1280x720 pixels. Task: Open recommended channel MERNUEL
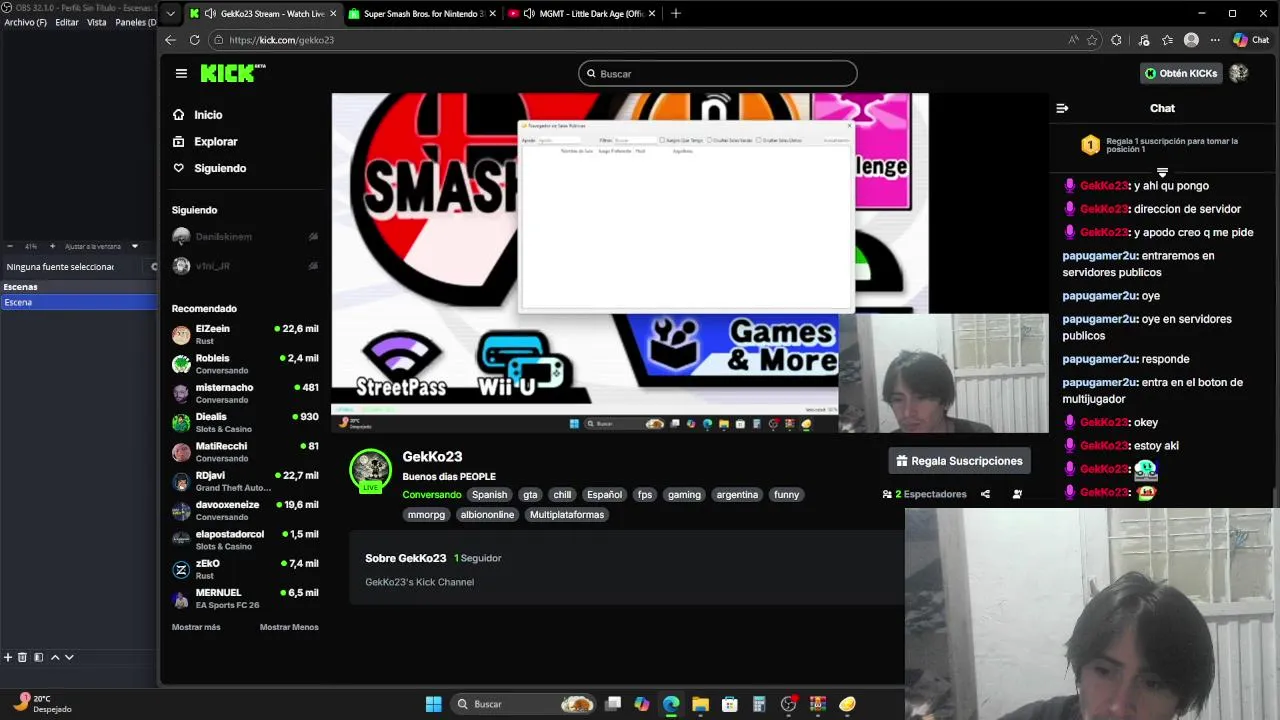(245, 599)
